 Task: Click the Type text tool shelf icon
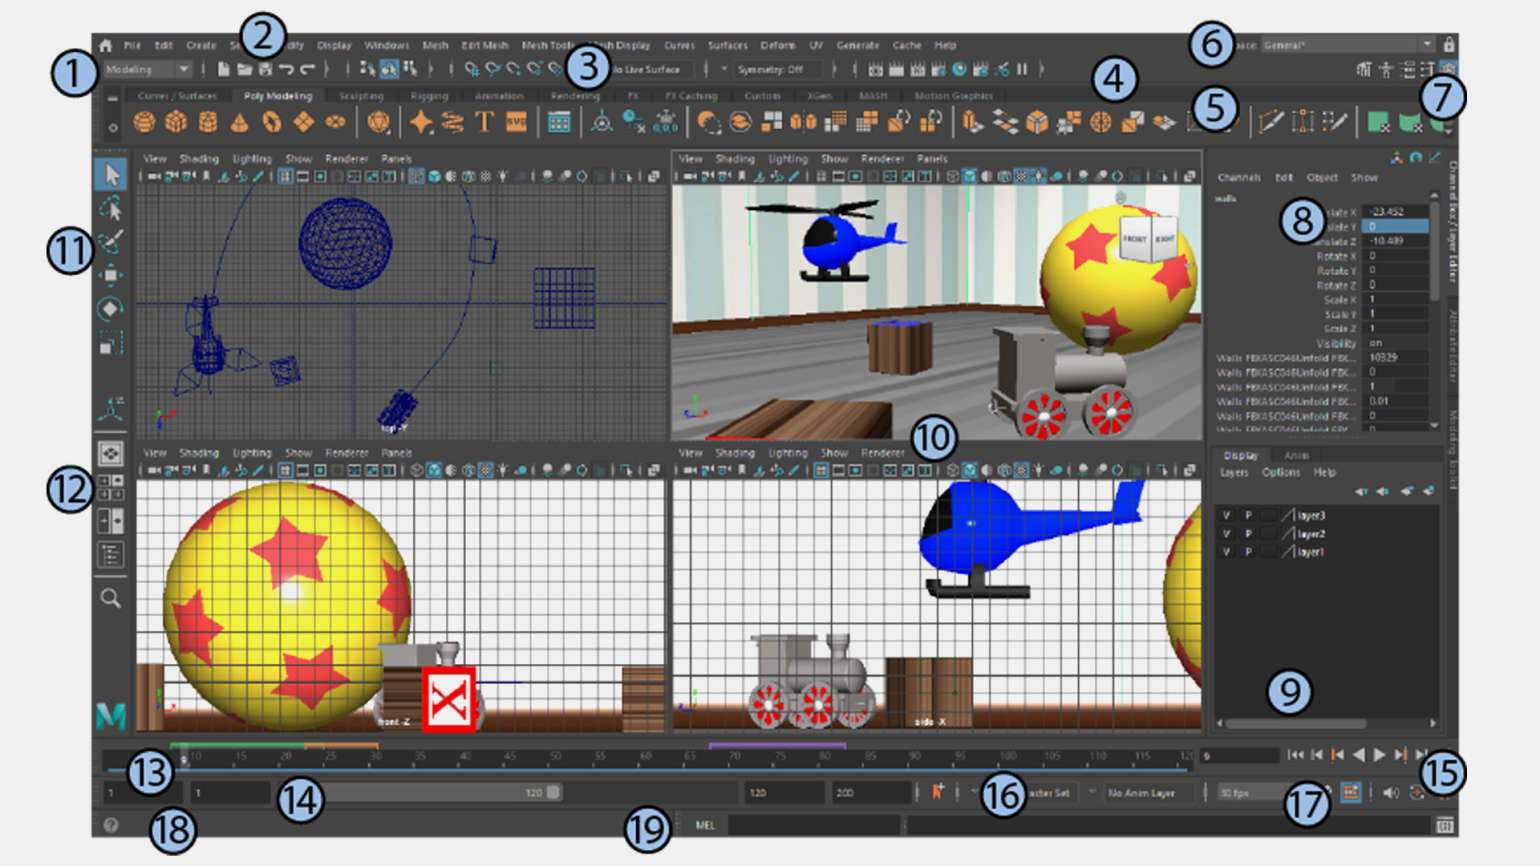[x=485, y=122]
